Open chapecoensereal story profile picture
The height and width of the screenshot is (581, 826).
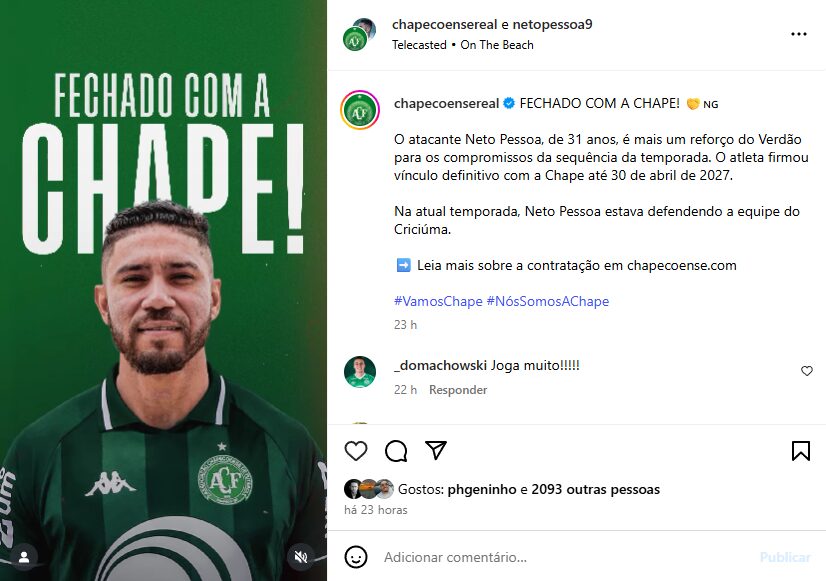[360, 110]
